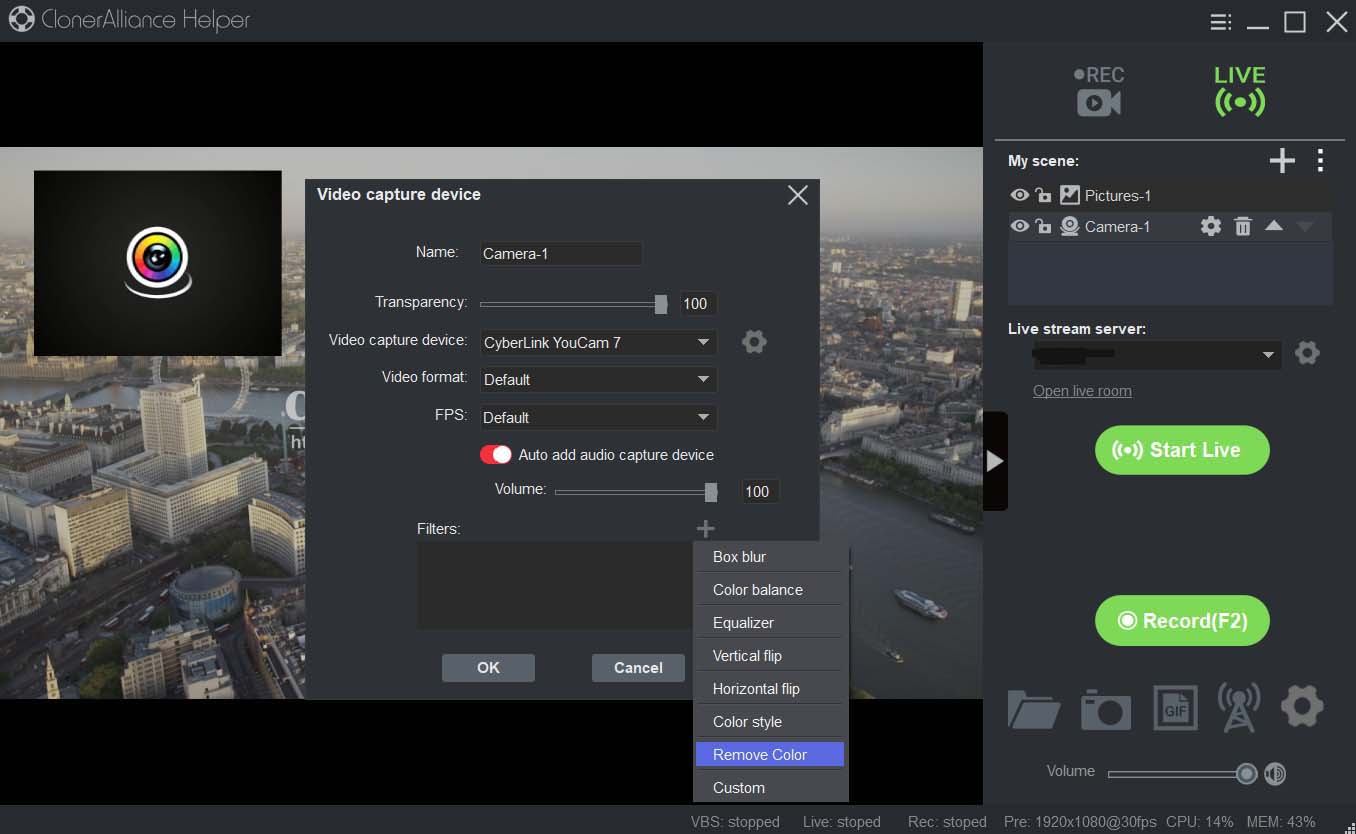Move Camera-1 layer down
Viewport: 1356px width, 834px height.
click(x=1304, y=227)
